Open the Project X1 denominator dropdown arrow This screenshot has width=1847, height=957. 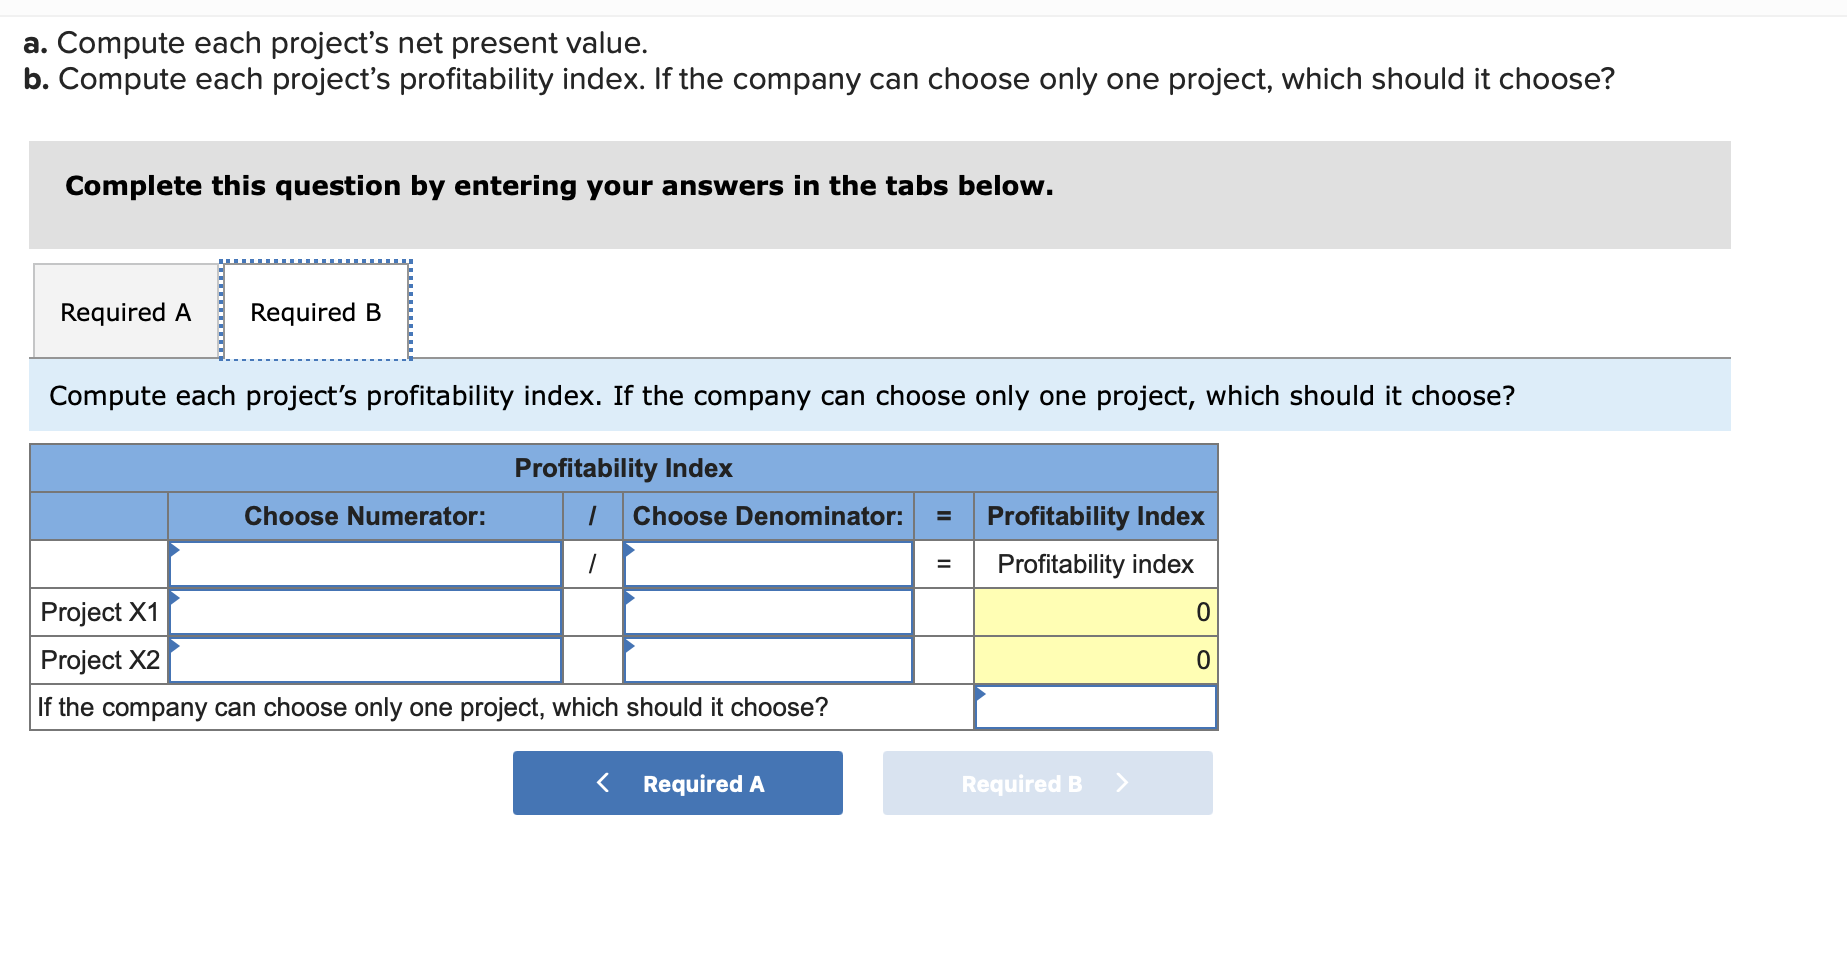point(630,598)
